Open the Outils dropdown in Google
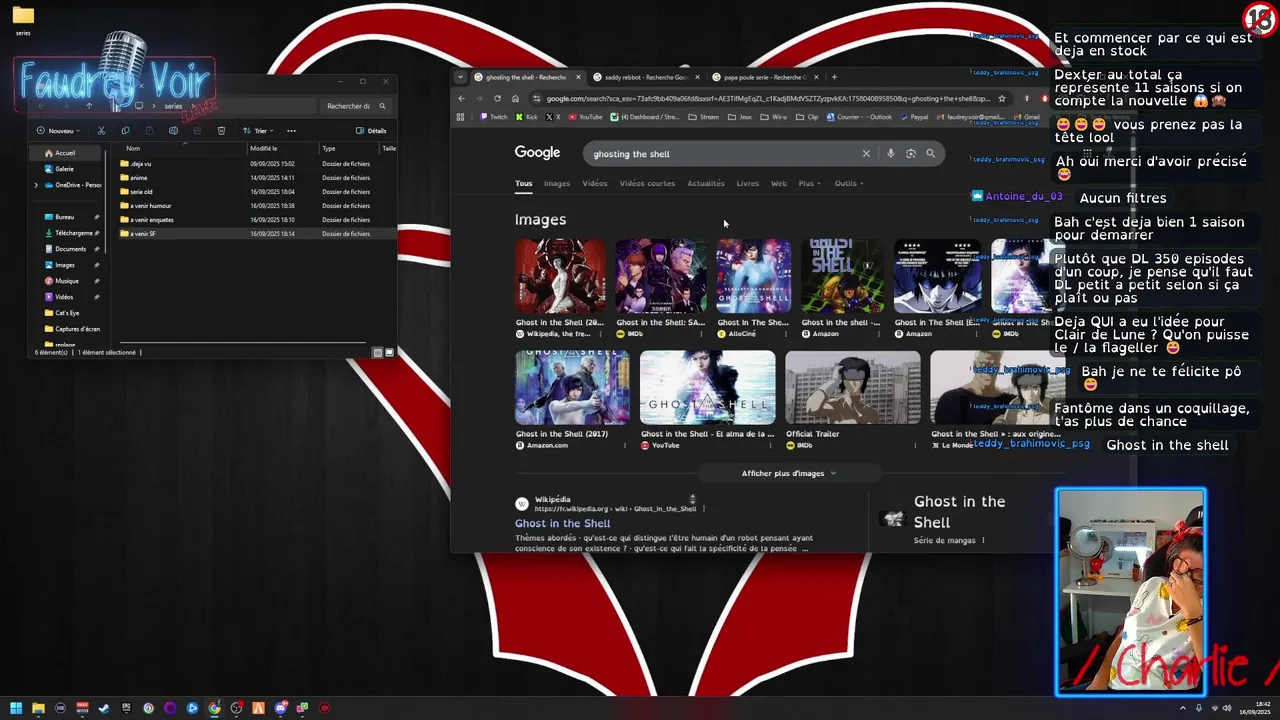The image size is (1280, 720). click(x=849, y=183)
